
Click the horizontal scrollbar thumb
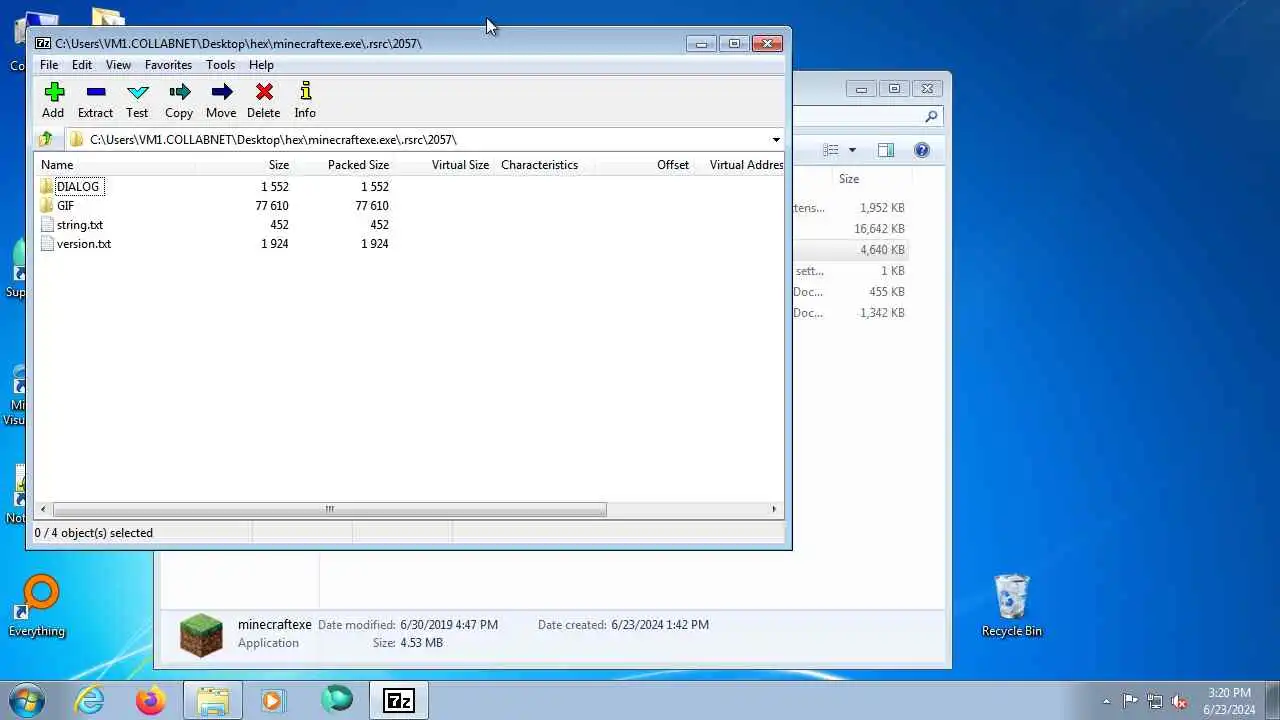point(329,509)
